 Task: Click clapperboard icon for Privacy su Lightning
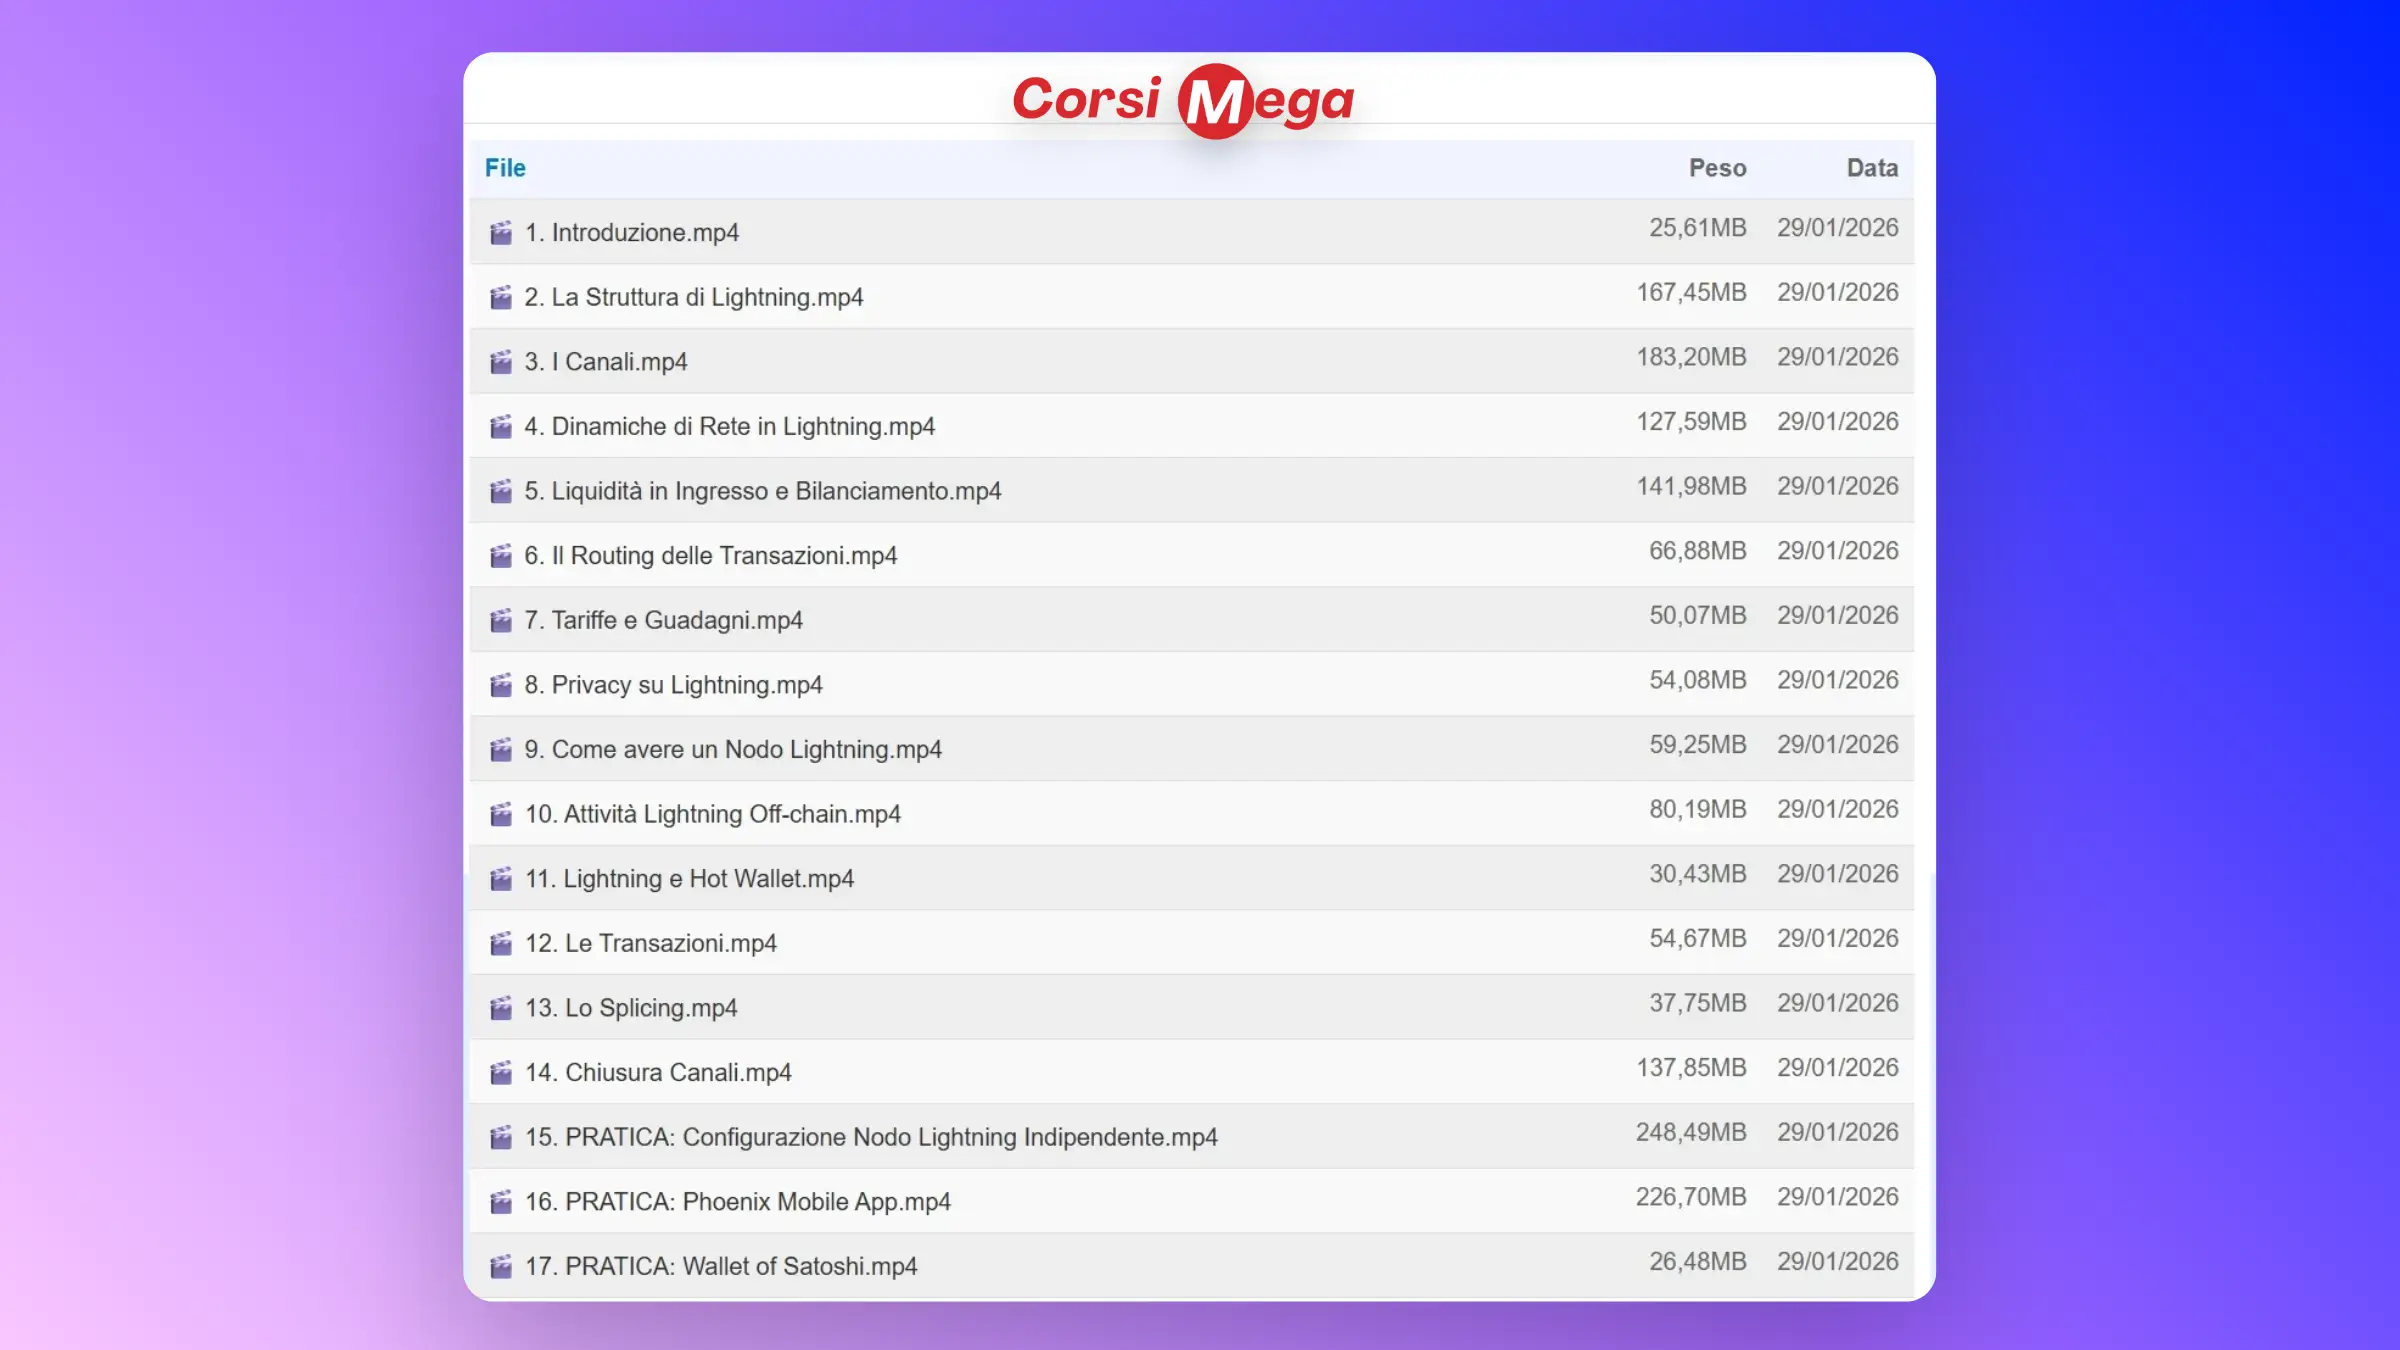(x=501, y=685)
